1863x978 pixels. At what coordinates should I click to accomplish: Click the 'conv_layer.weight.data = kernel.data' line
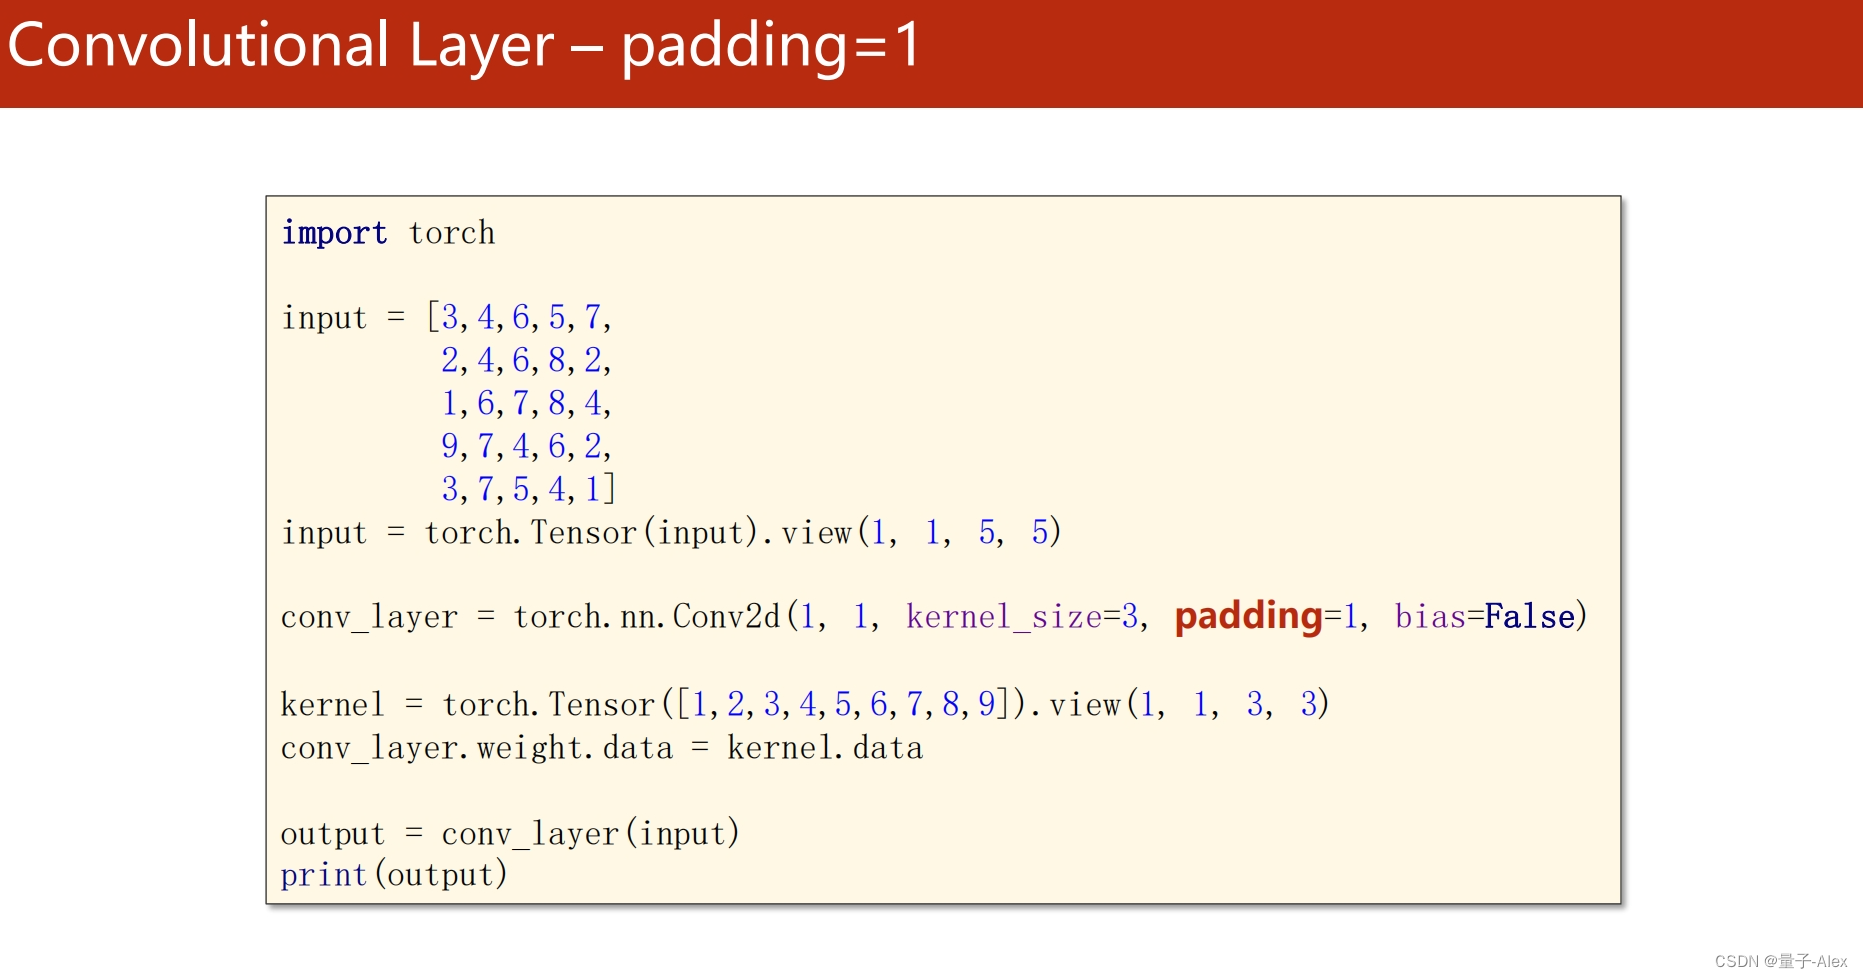pos(602,748)
